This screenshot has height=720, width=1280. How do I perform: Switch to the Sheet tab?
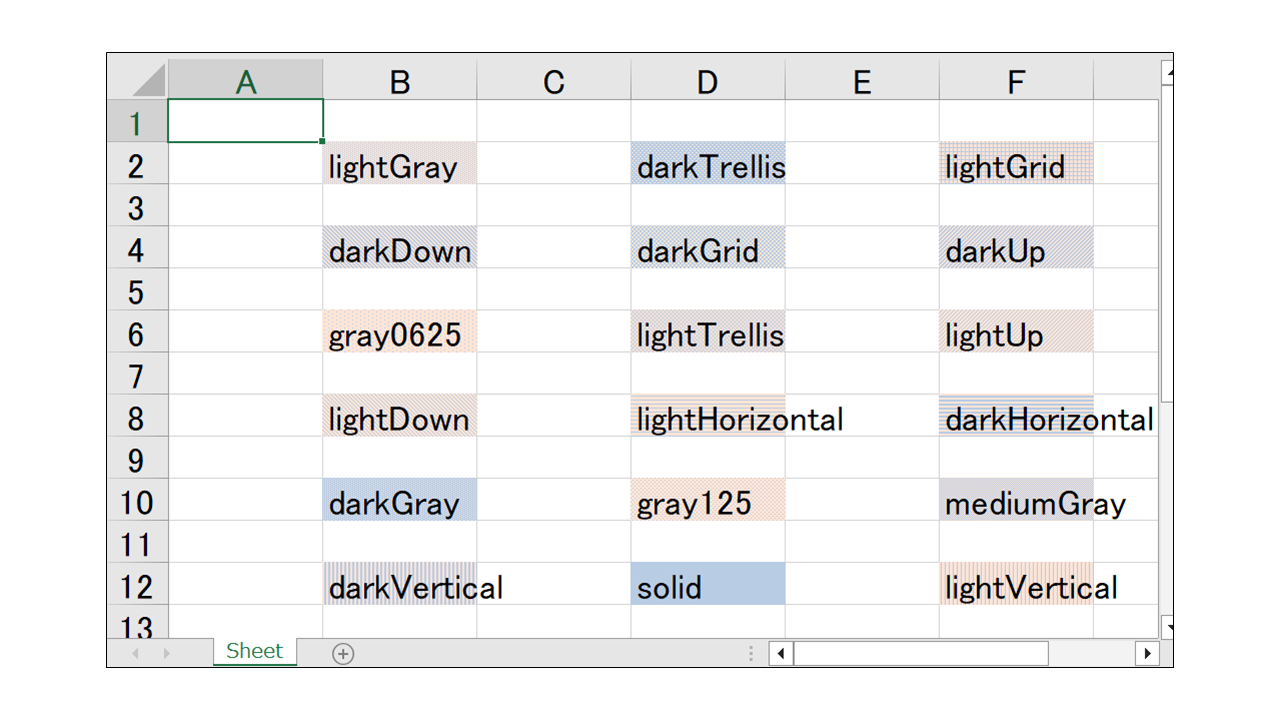click(254, 652)
